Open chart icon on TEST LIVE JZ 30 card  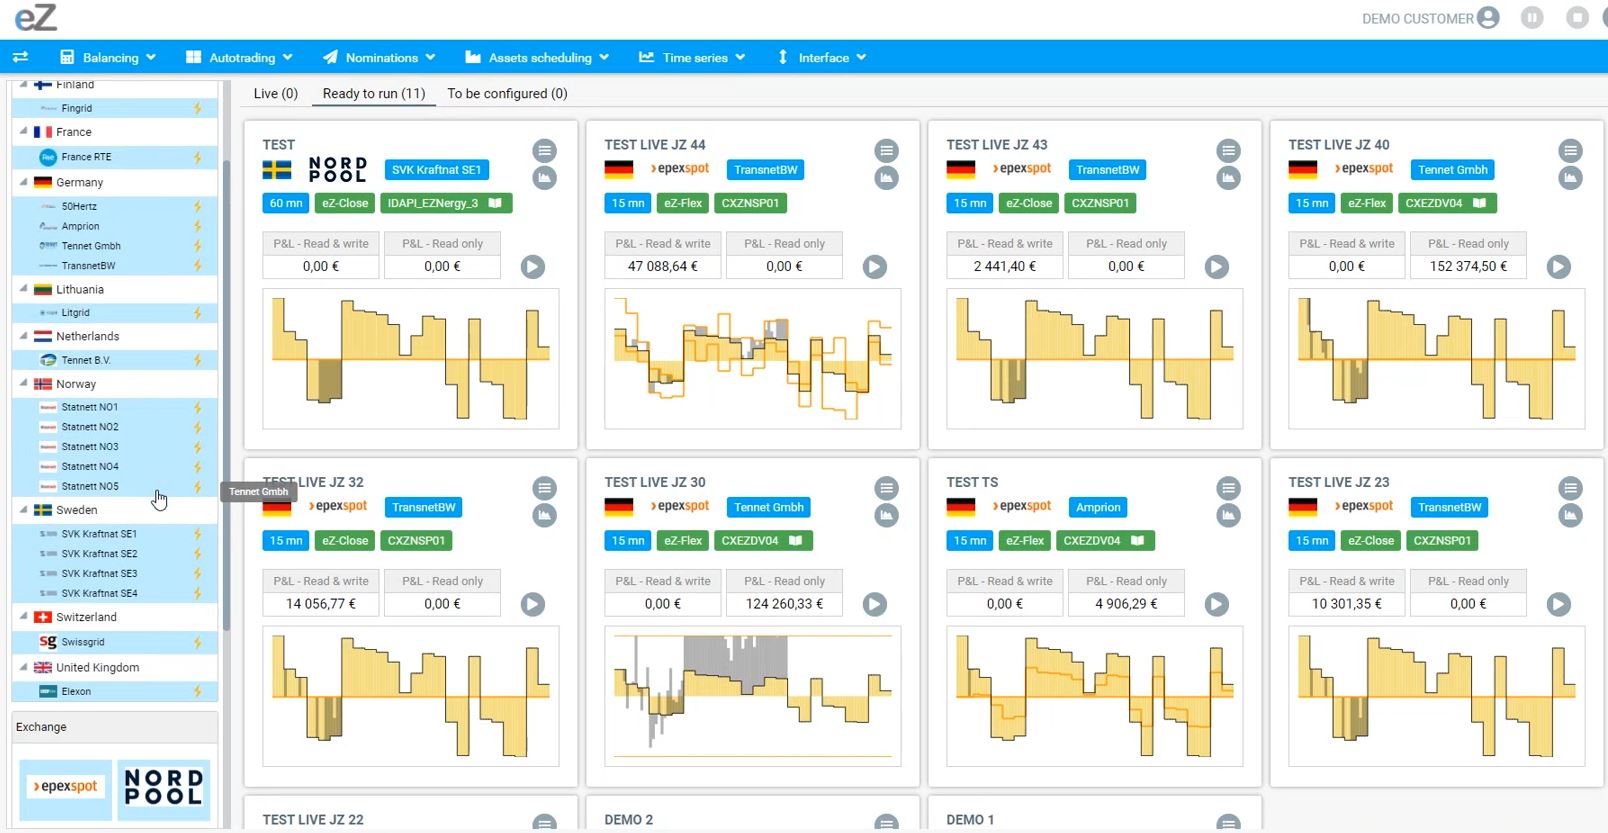(886, 515)
